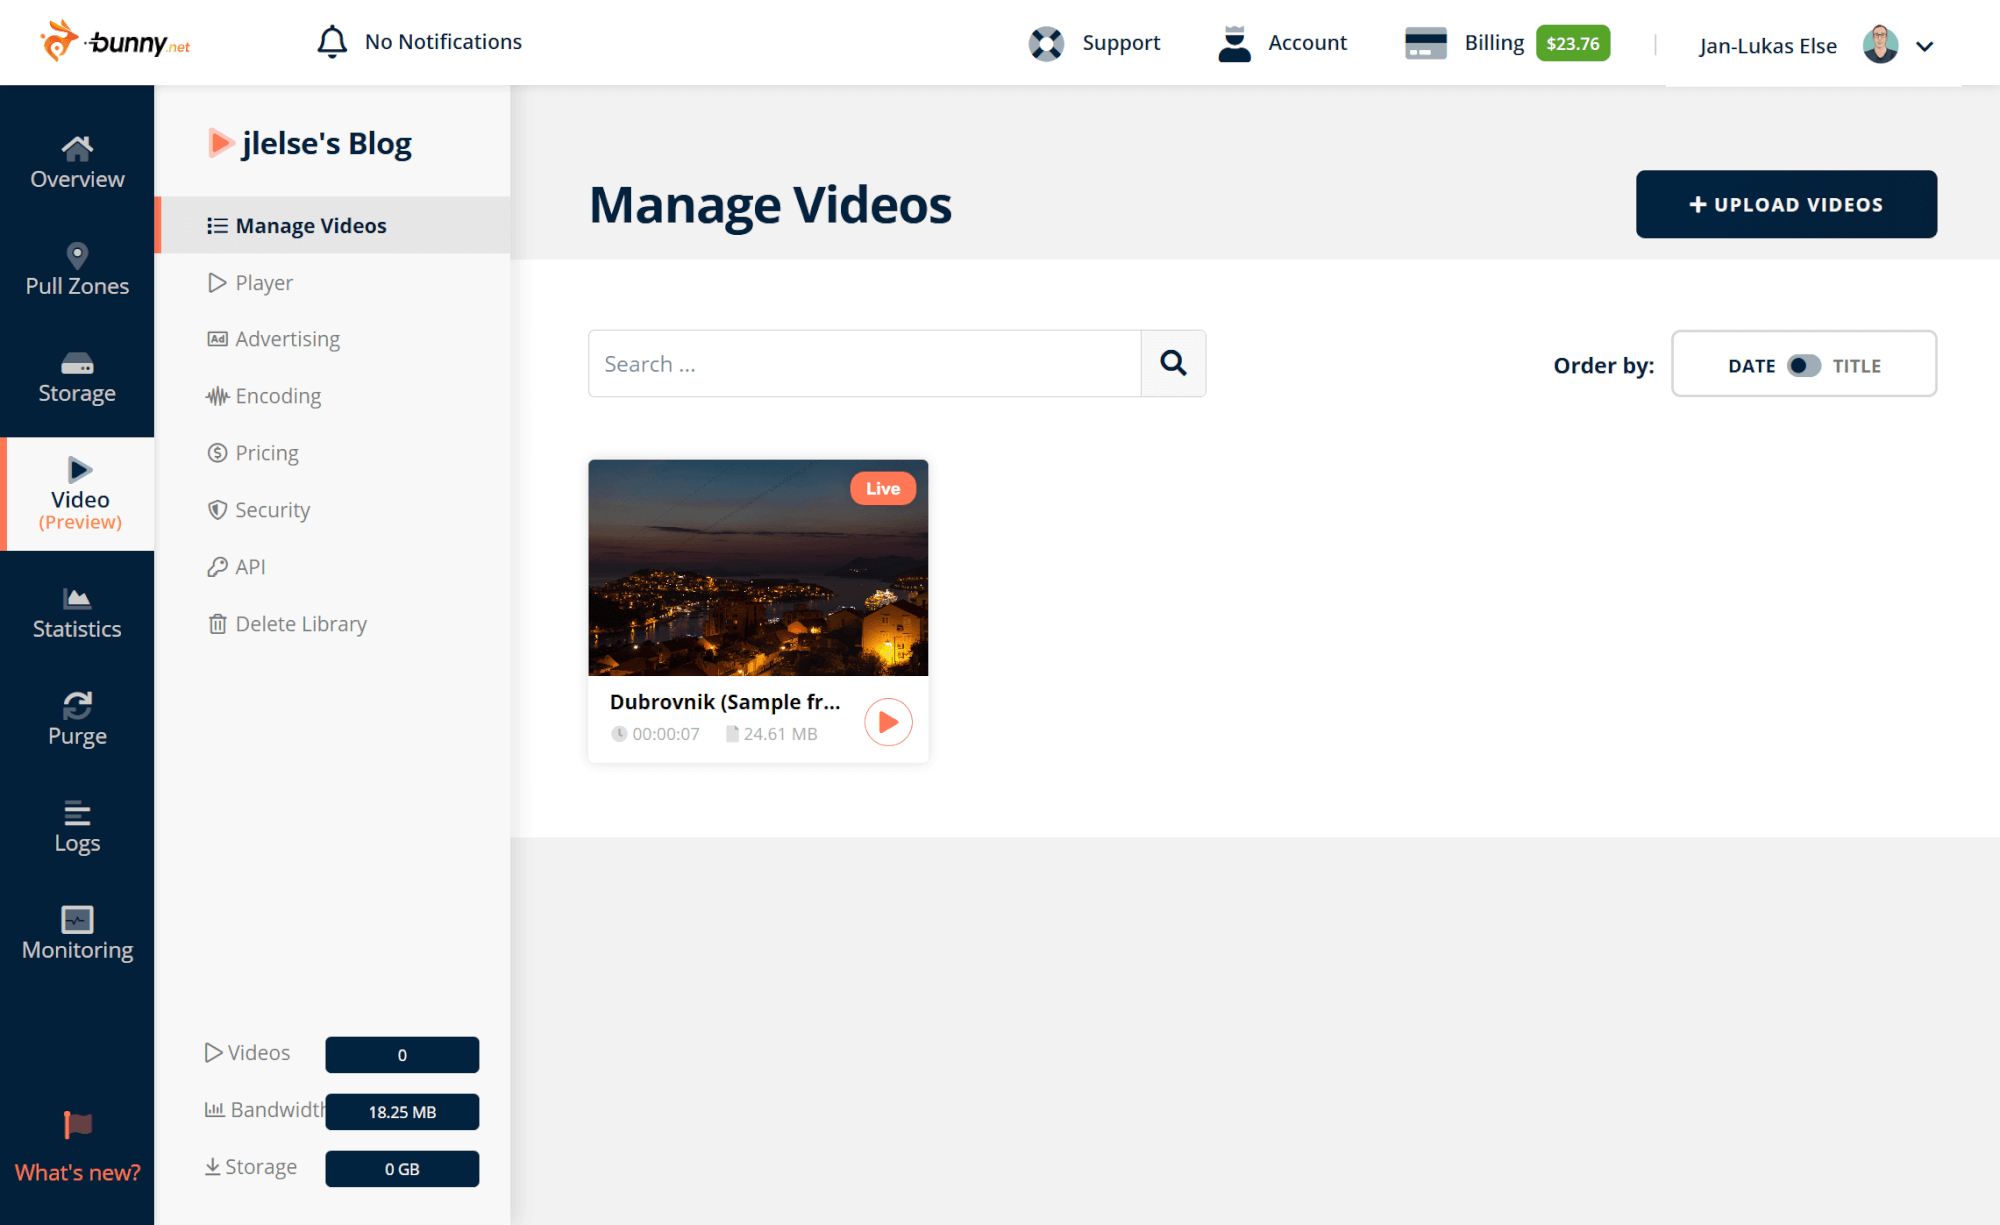This screenshot has height=1225, width=2000.
Task: Click the No Notifications text
Action: coord(443,42)
